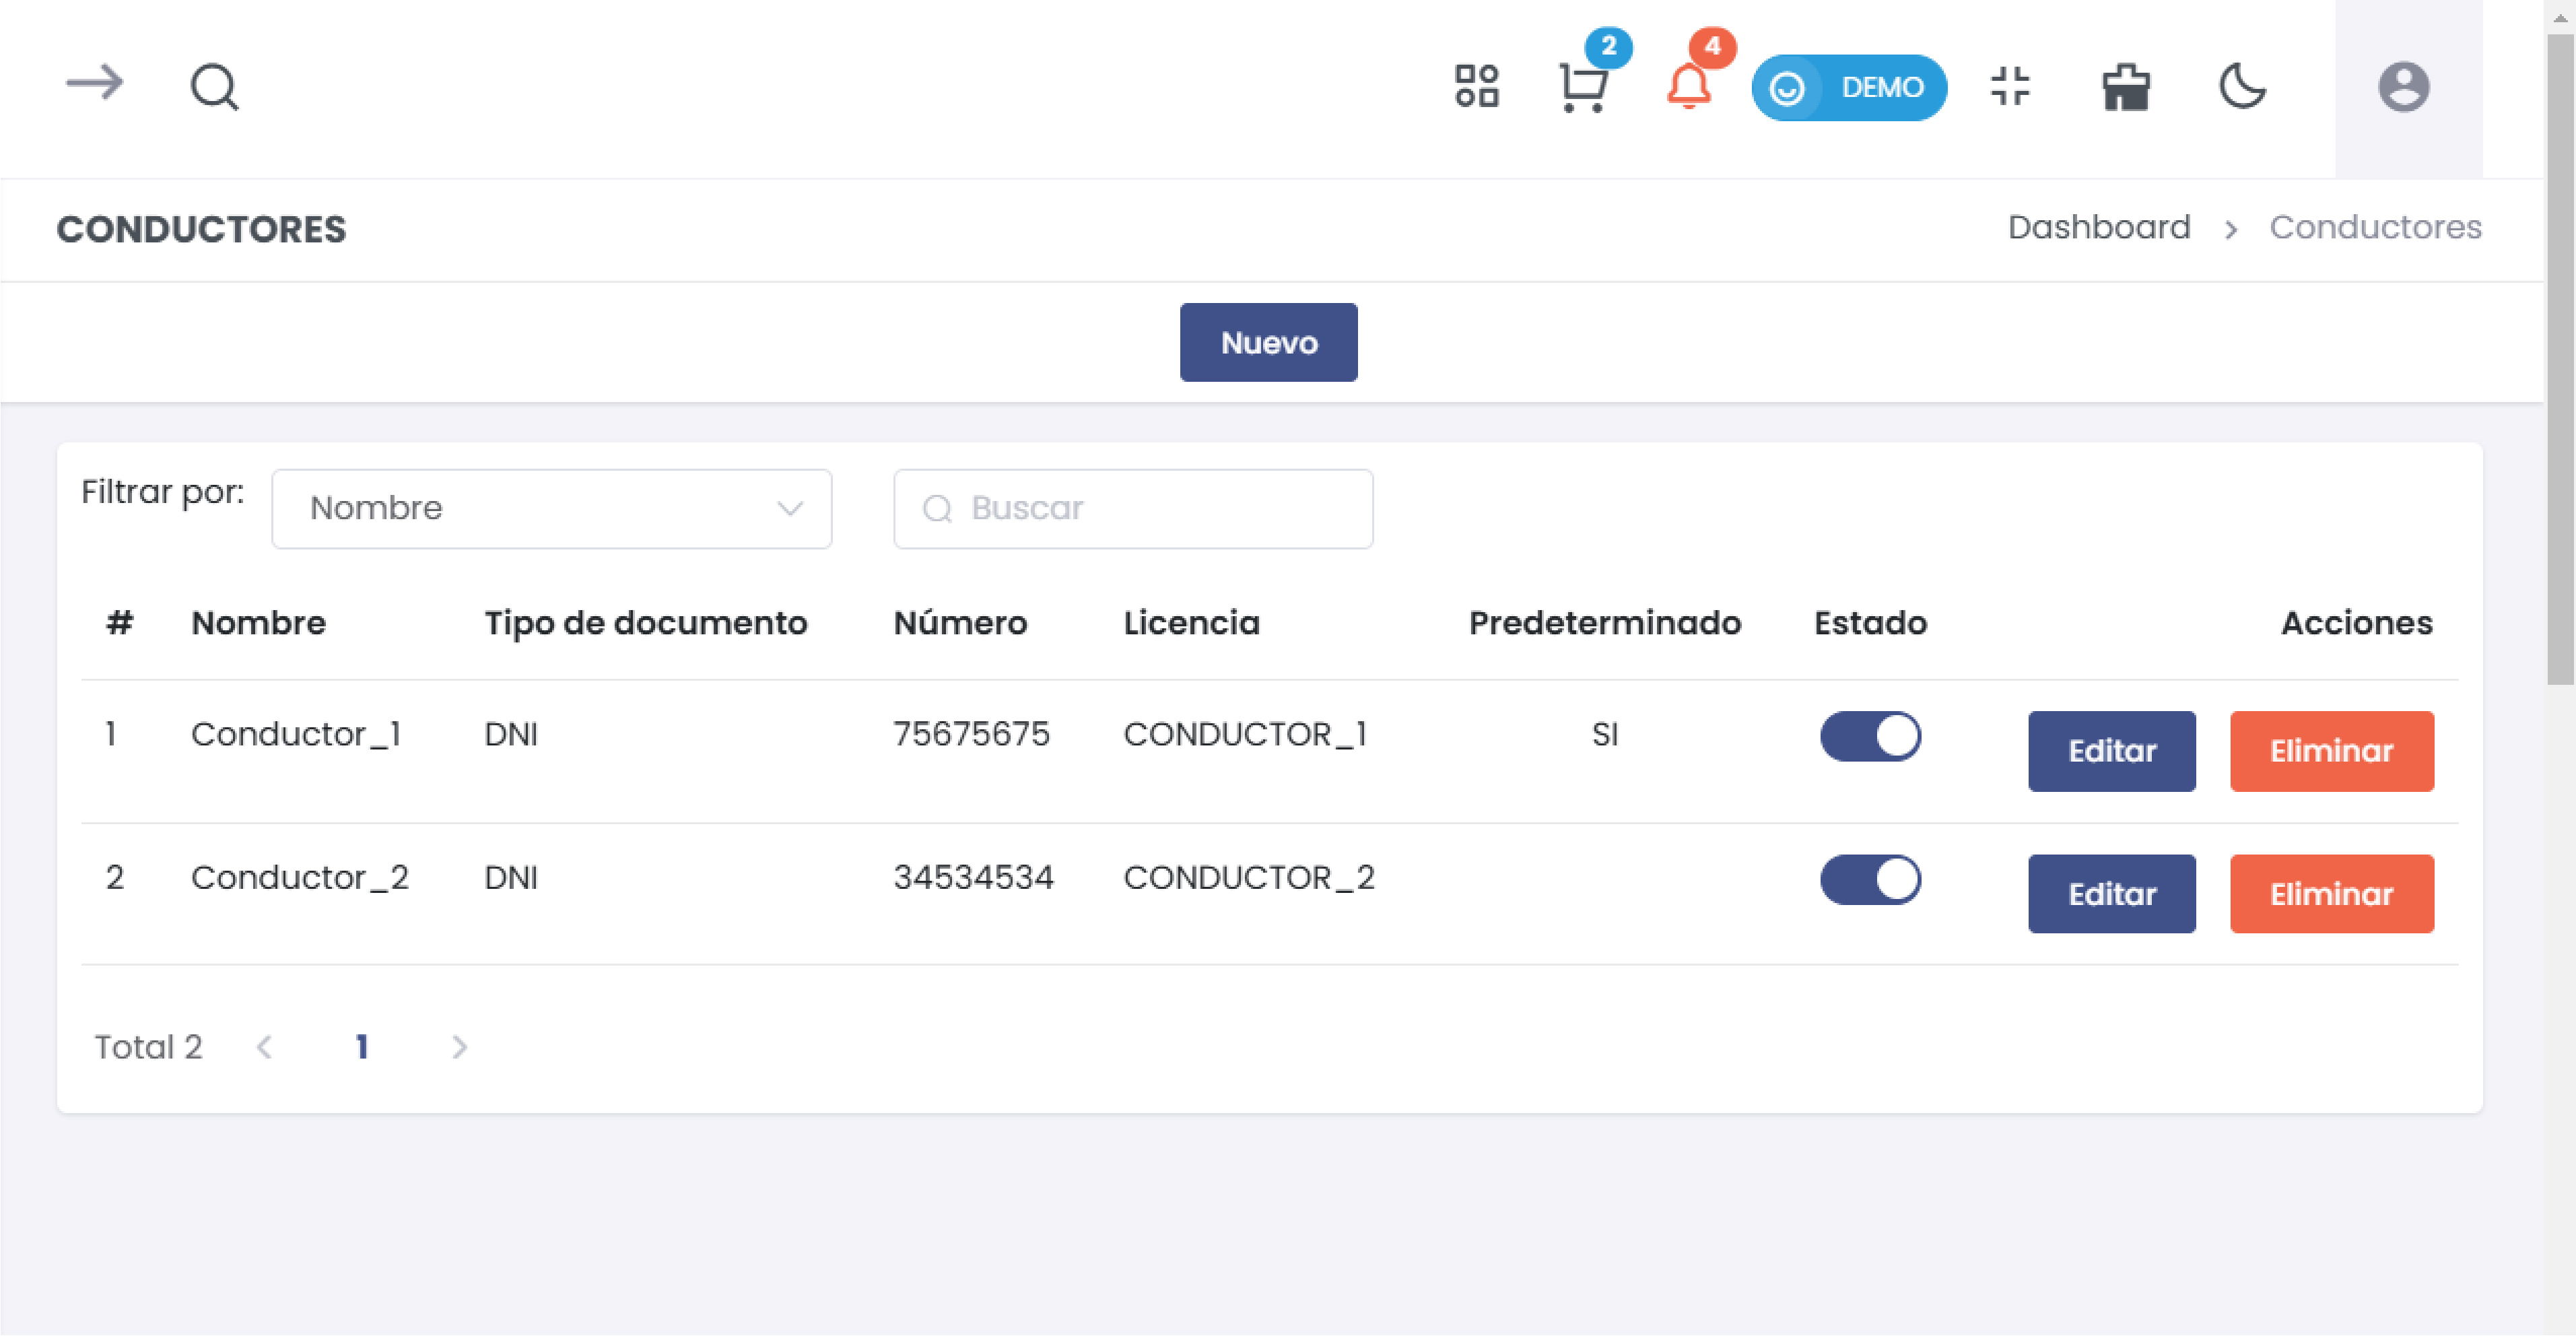
Task: Delete Conductor_2 with Eliminar
Action: click(x=2331, y=894)
